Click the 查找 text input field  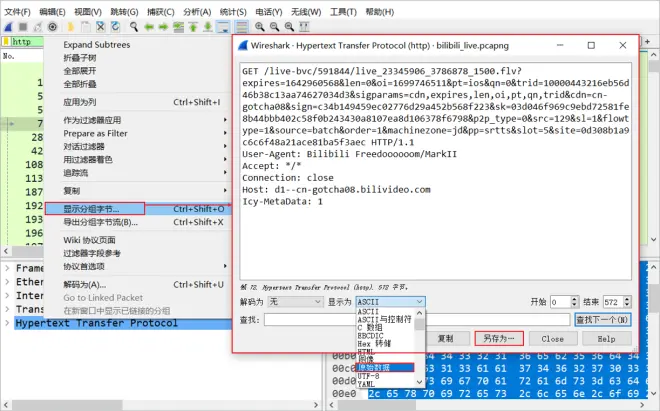point(417,320)
